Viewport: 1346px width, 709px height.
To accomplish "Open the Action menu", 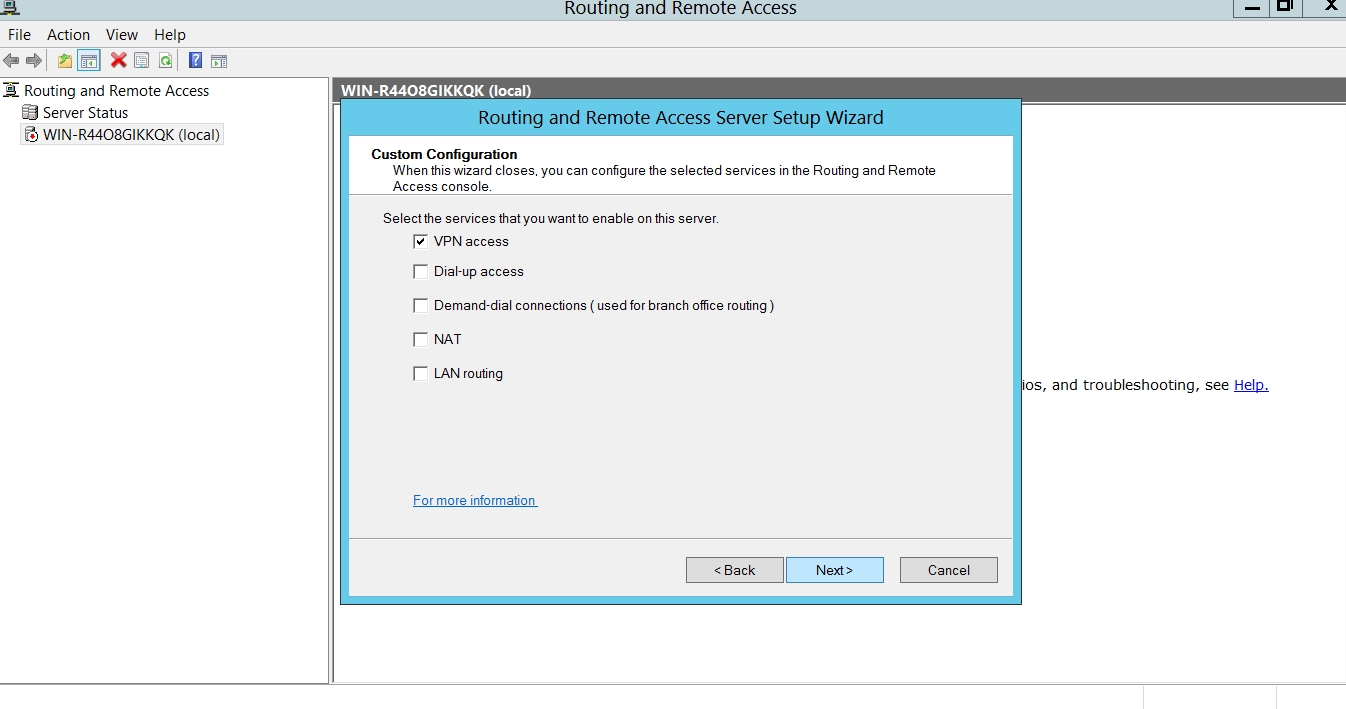I will pos(68,35).
